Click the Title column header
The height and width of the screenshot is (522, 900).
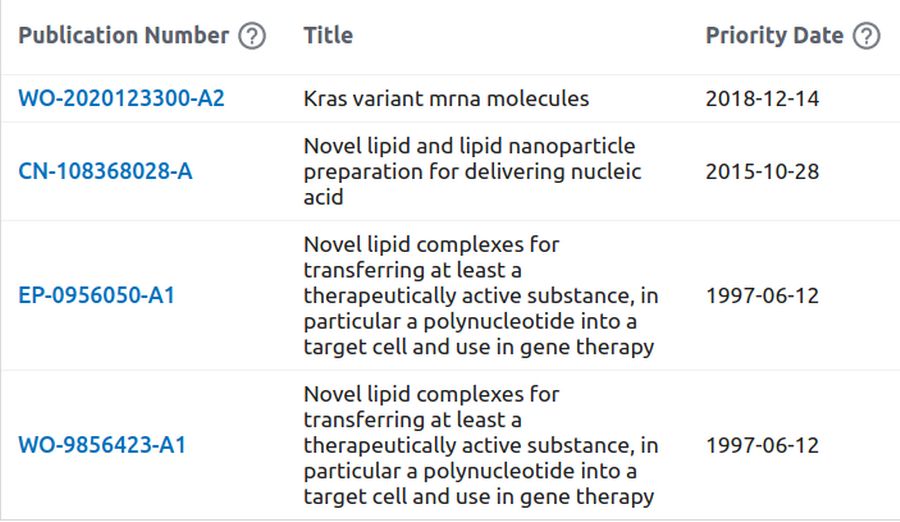point(328,36)
